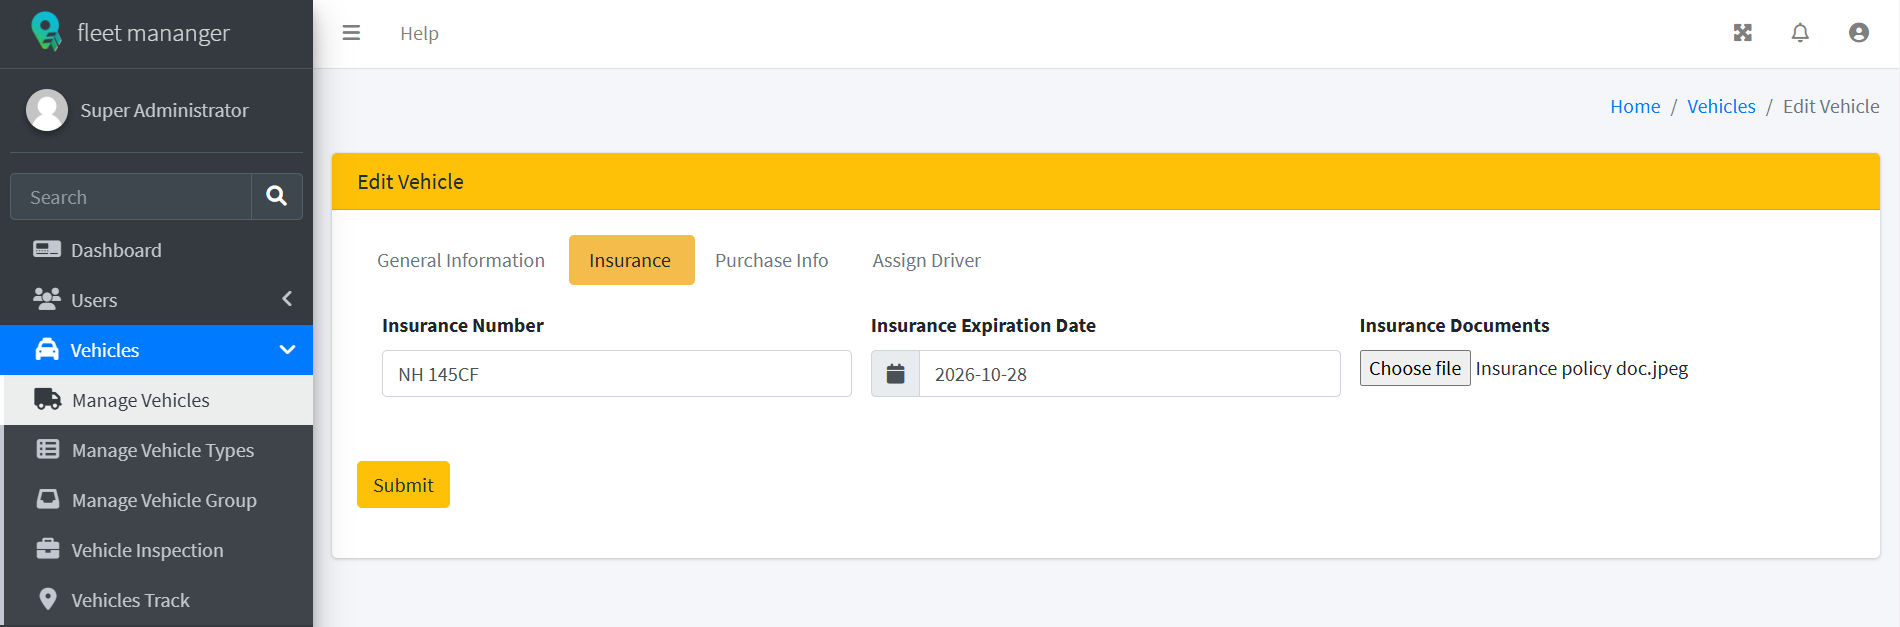Screen dimensions: 1900x627
Task: Click the hamburger menu toggle icon
Action: (351, 33)
